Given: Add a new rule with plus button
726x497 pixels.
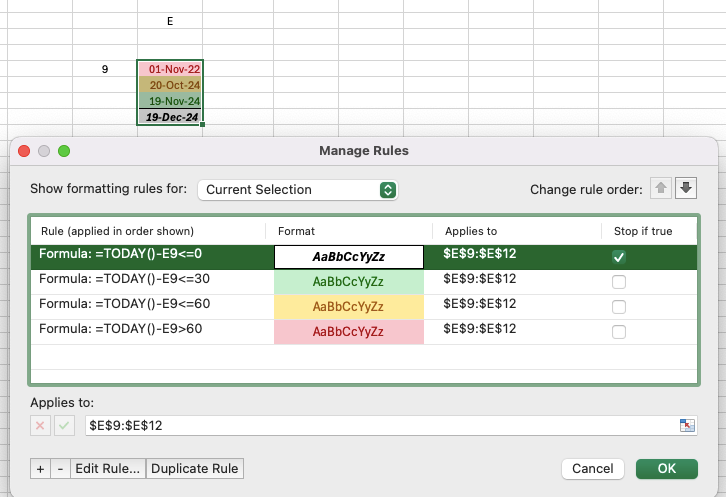Looking at the screenshot, I should click(x=40, y=469).
